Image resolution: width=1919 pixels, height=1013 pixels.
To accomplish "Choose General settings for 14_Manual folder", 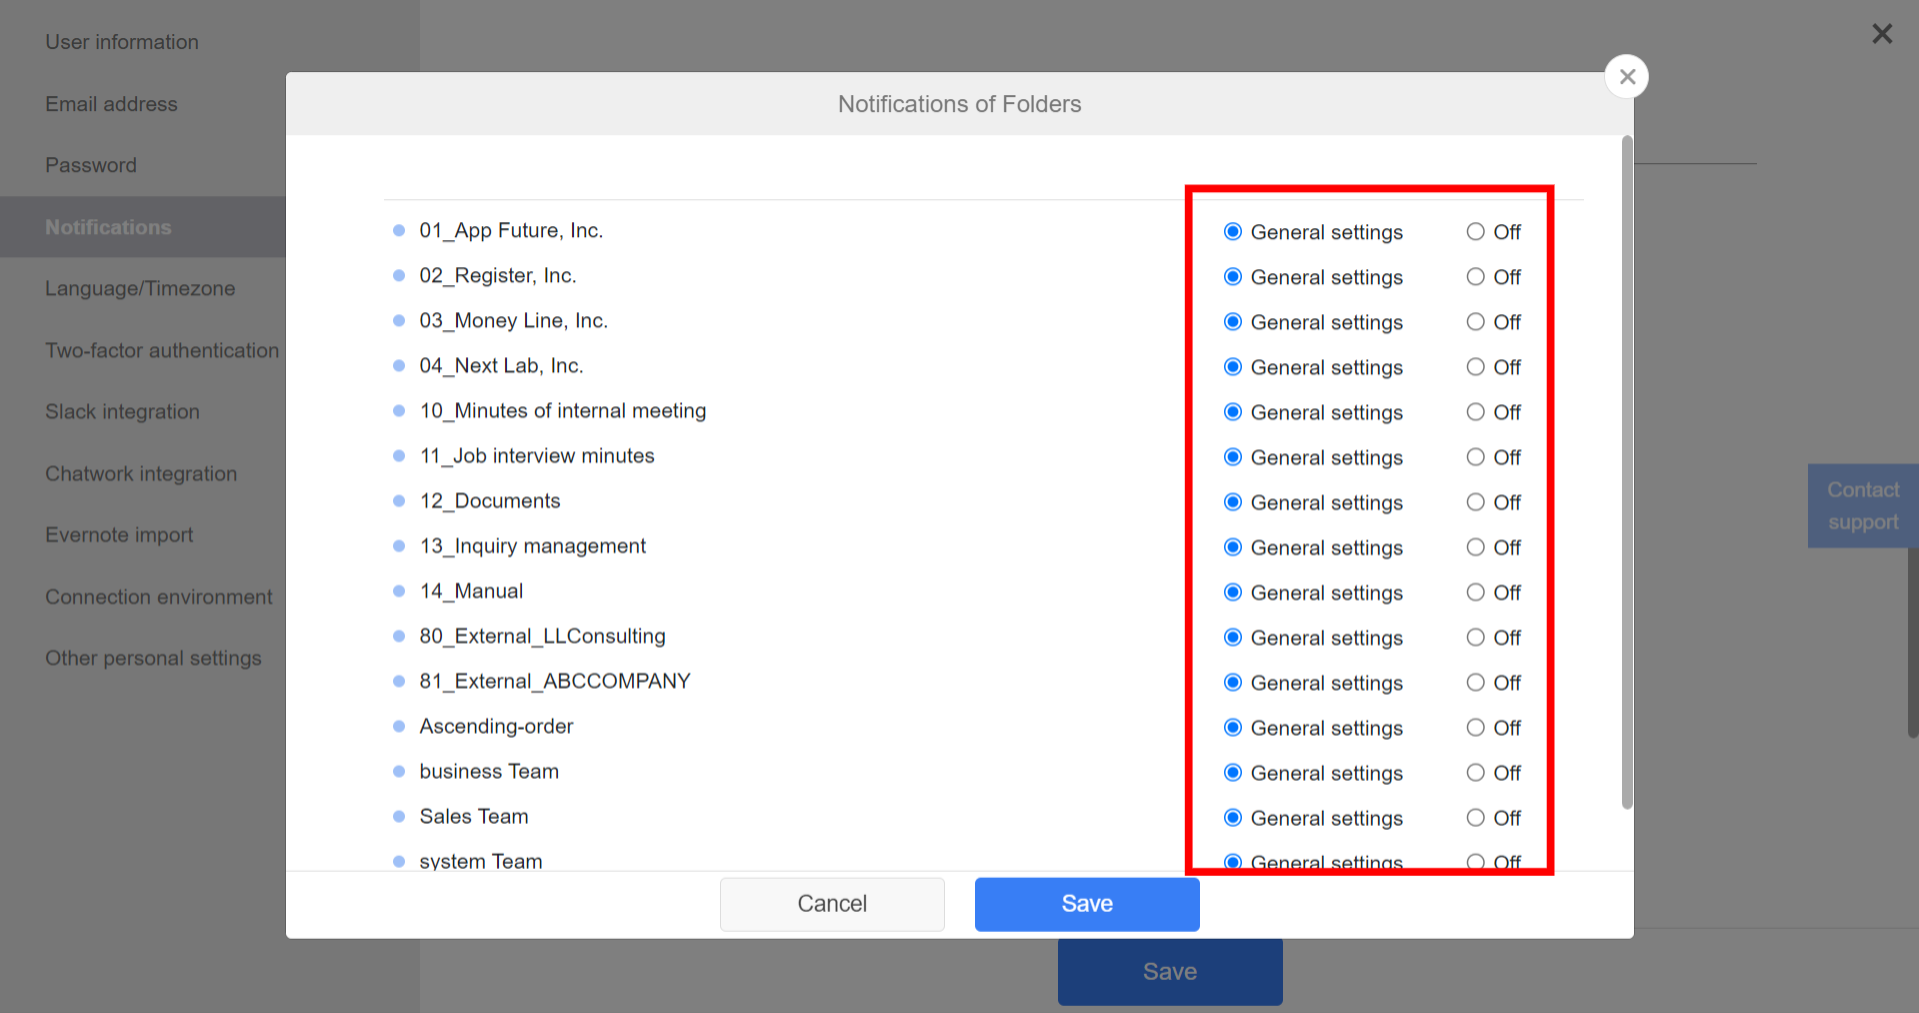I will [1232, 592].
